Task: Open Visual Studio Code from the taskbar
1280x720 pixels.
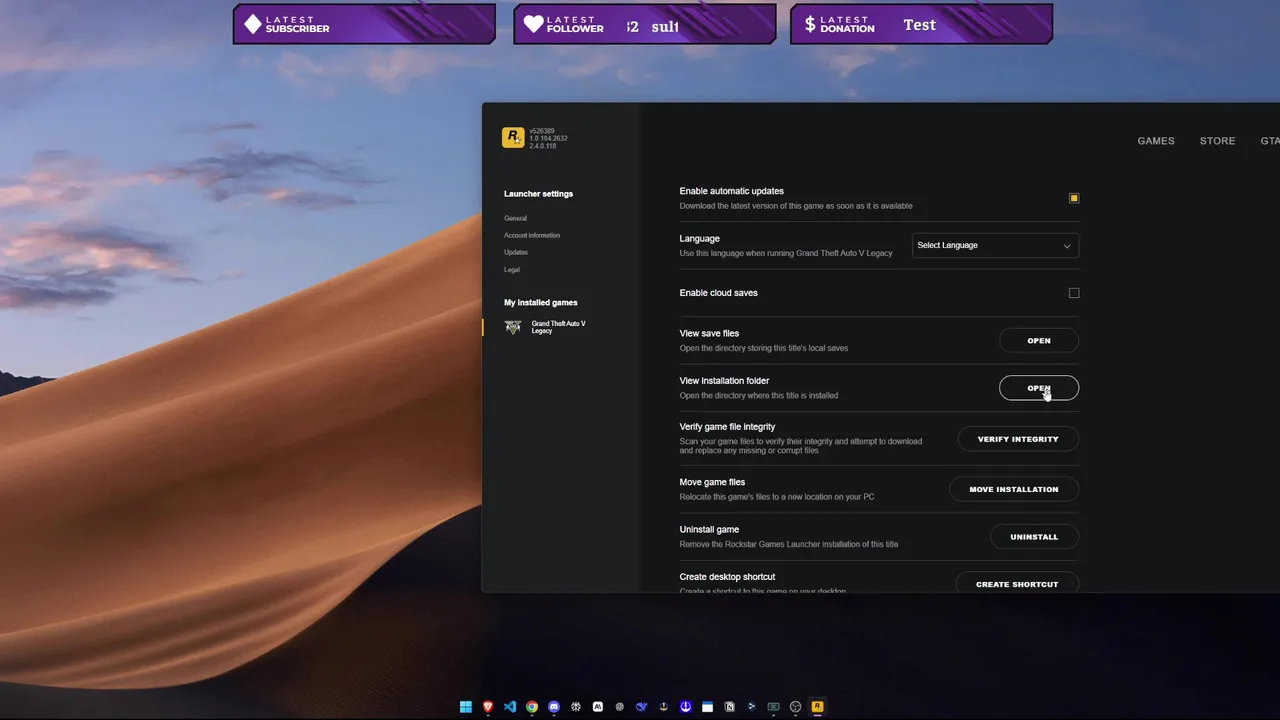Action: pos(510,707)
